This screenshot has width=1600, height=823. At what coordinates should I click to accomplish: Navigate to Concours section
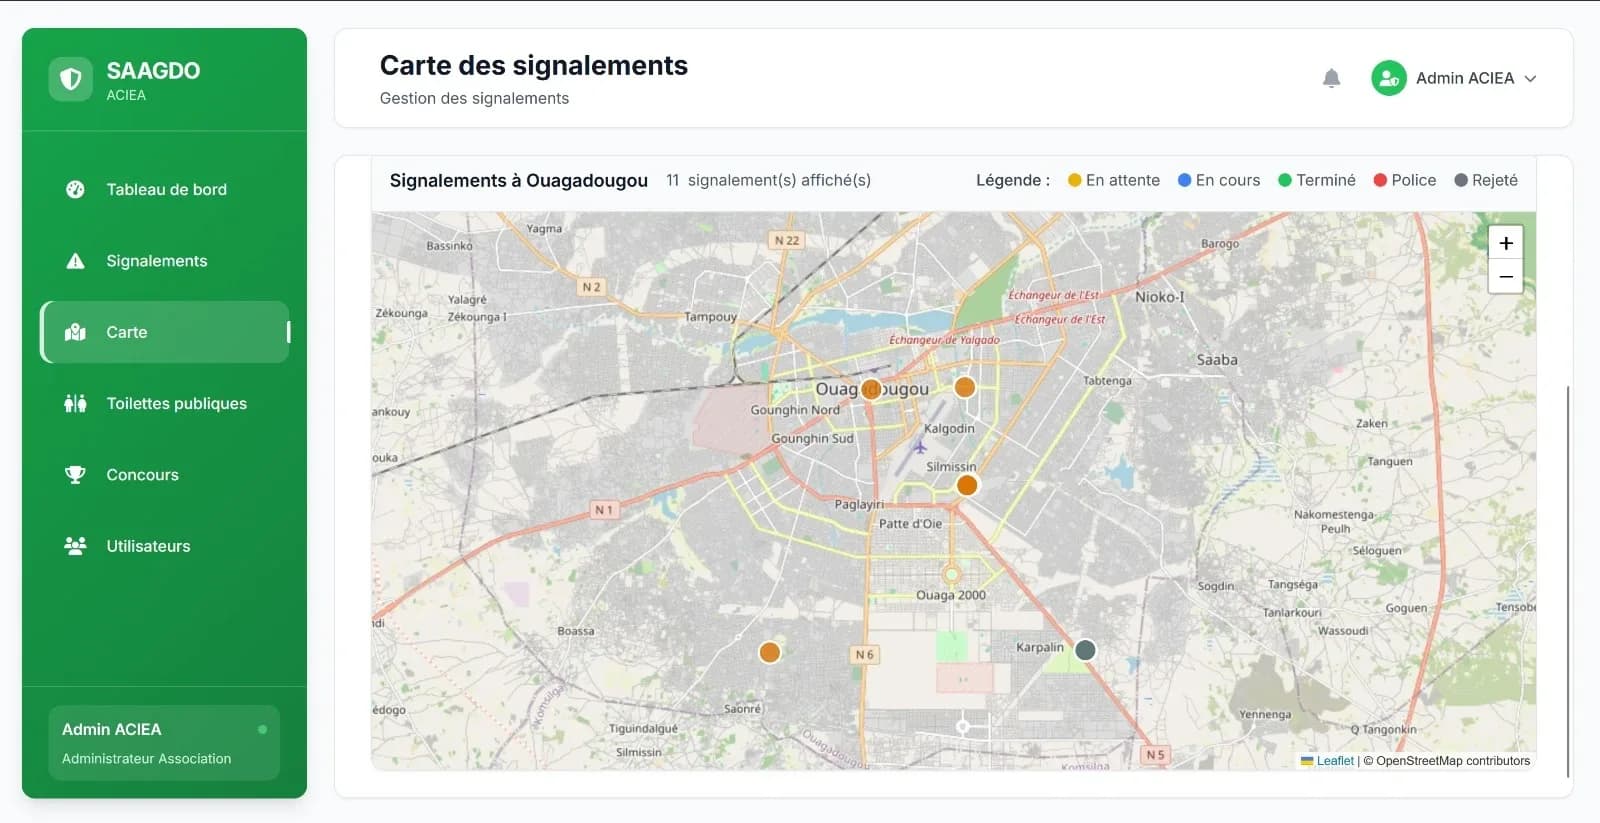(165, 475)
